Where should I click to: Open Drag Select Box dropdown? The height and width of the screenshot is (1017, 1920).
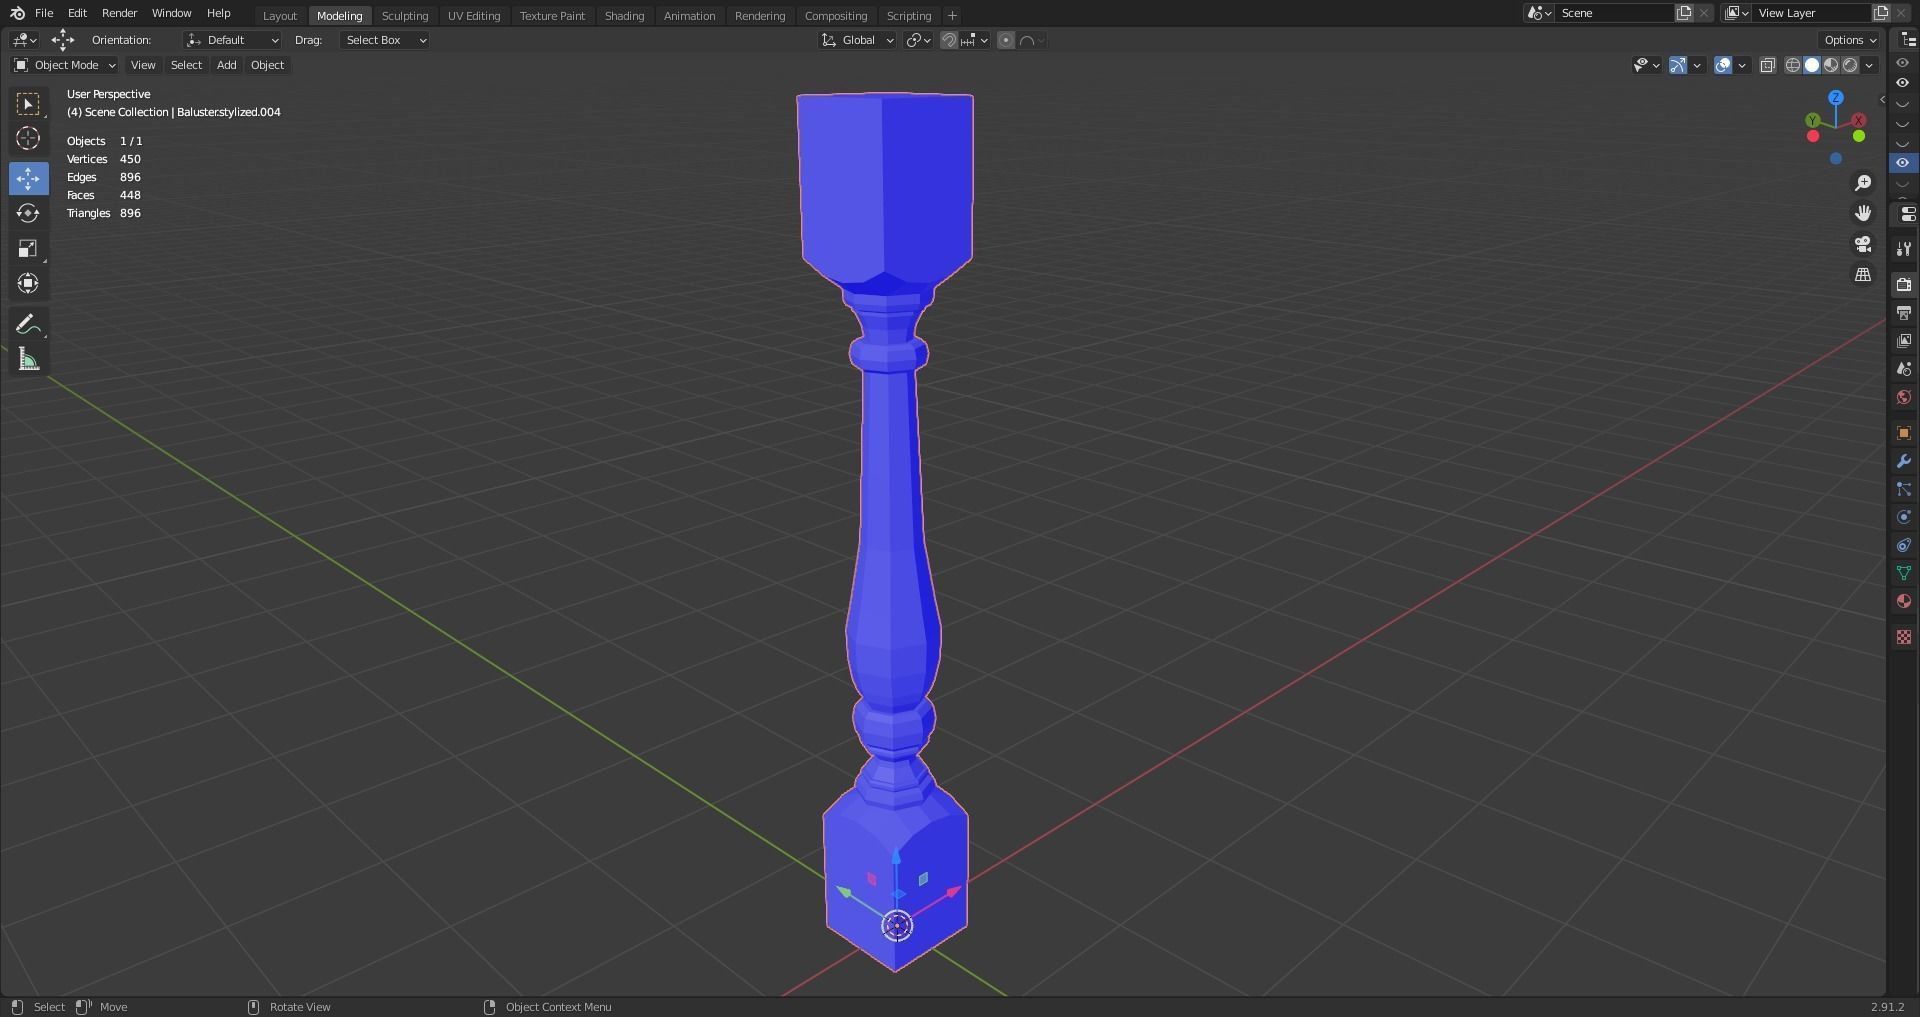pyautogui.click(x=385, y=40)
